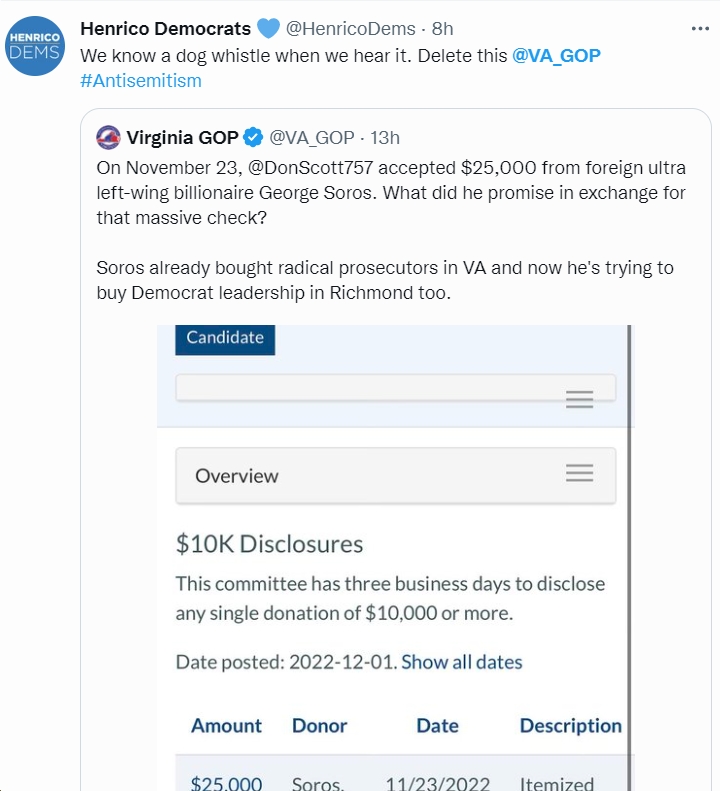
Task: Open the Virginia GOP display name
Action: click(182, 137)
